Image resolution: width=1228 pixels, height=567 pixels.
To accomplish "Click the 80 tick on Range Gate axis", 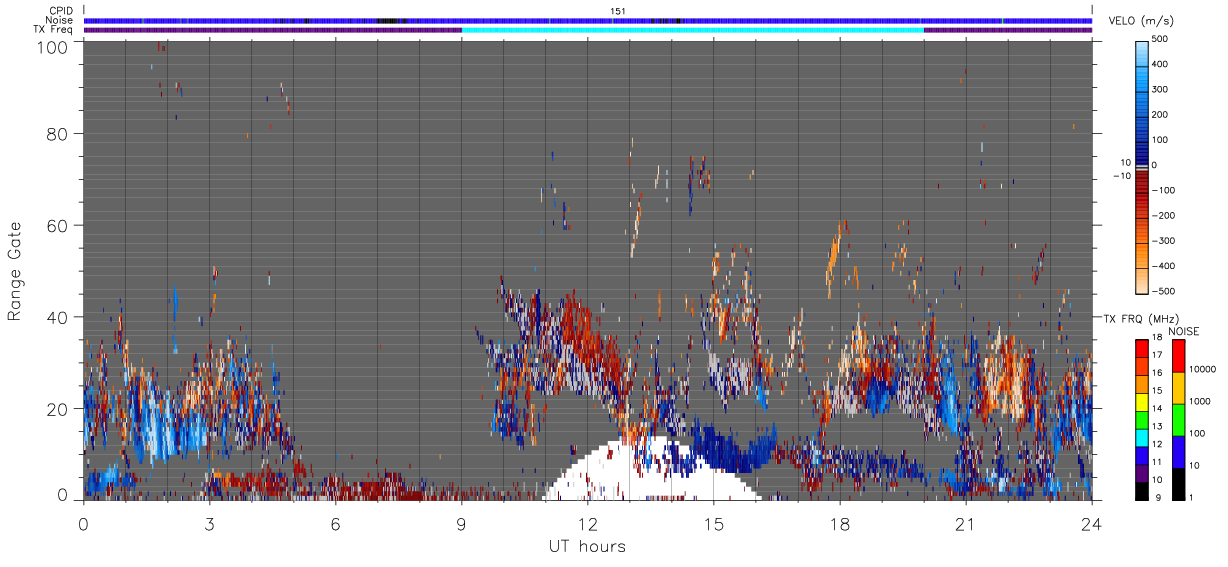I will pos(58,133).
